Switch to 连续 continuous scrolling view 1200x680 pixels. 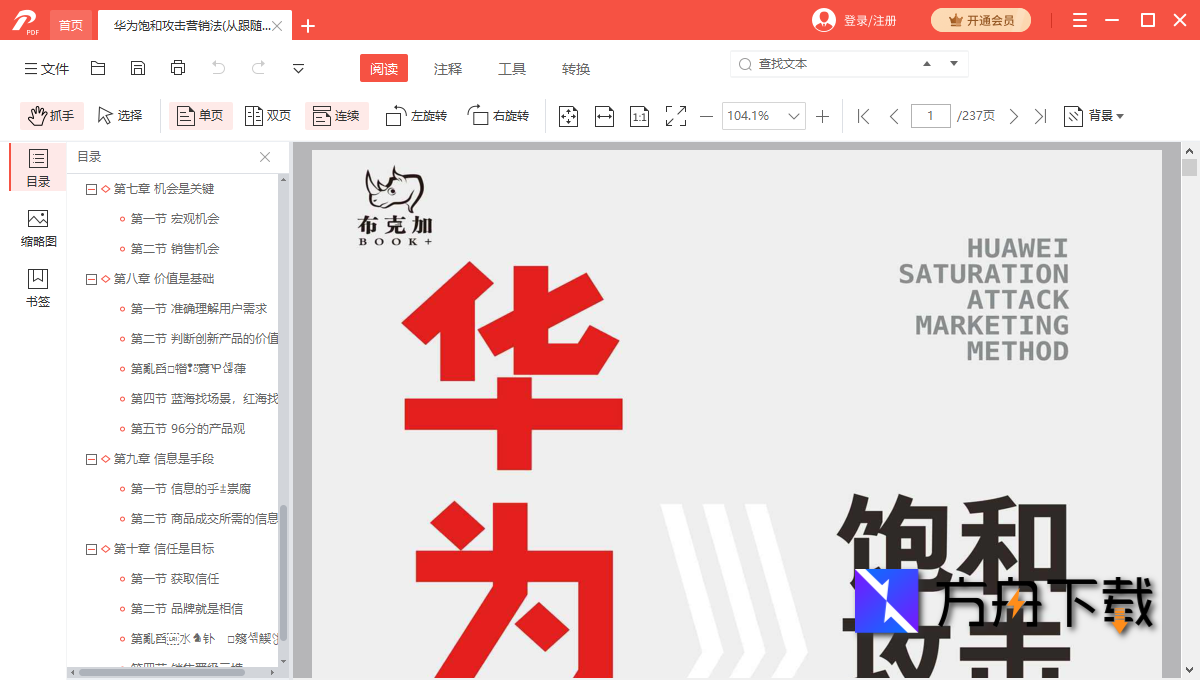[336, 115]
